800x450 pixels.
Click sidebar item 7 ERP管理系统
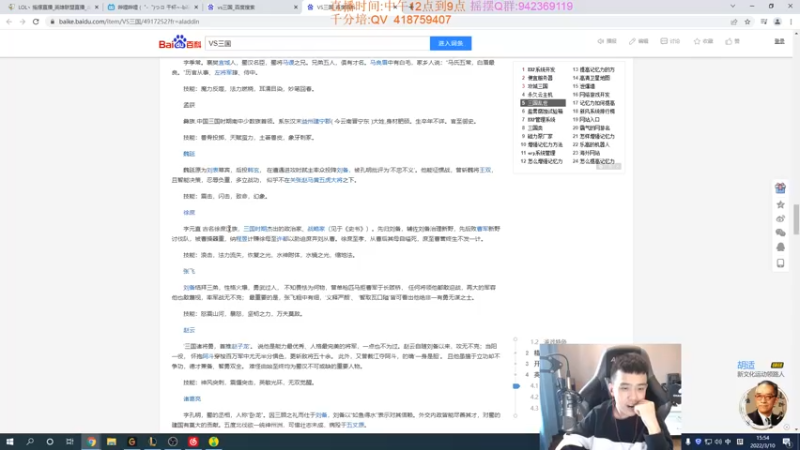point(538,119)
